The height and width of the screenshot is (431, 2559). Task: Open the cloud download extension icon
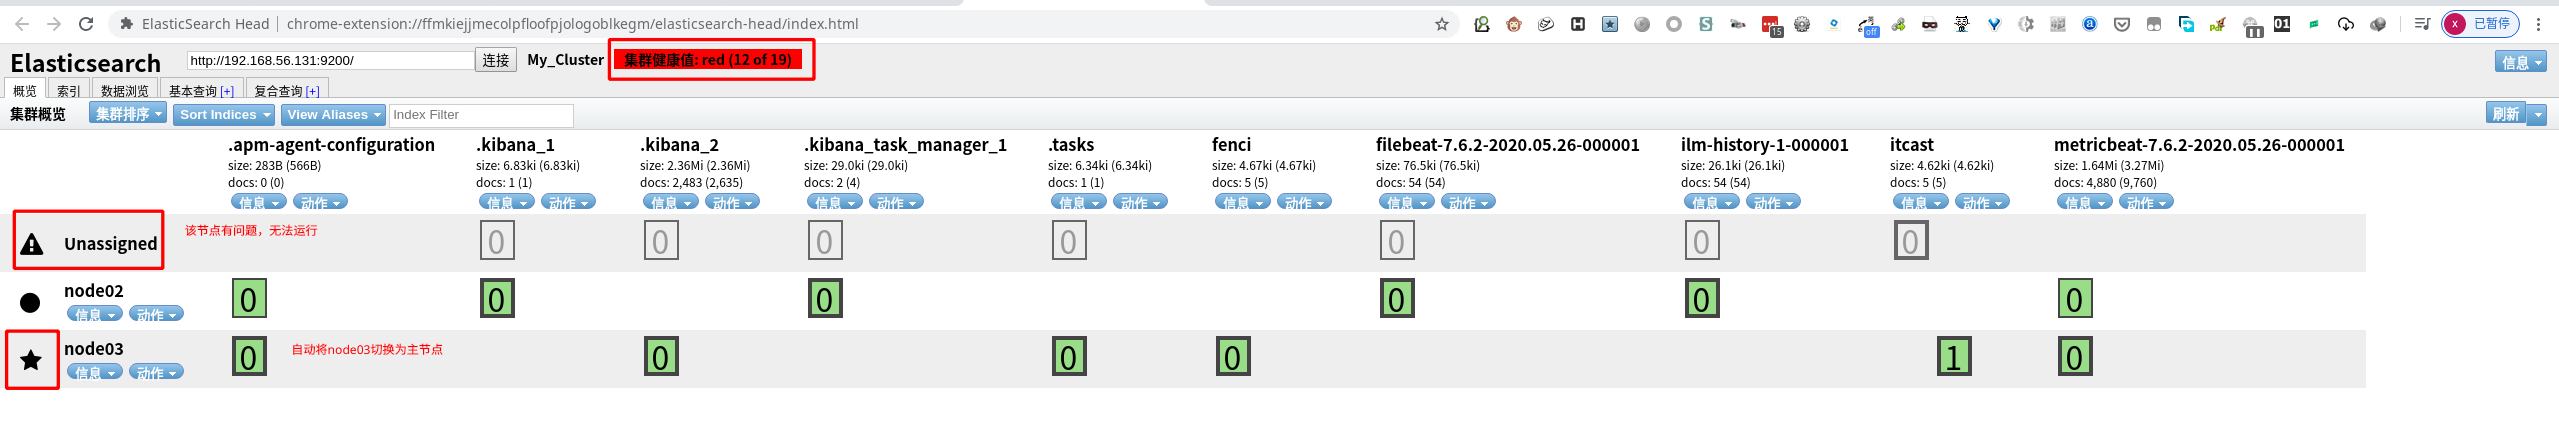pyautogui.click(x=2346, y=24)
